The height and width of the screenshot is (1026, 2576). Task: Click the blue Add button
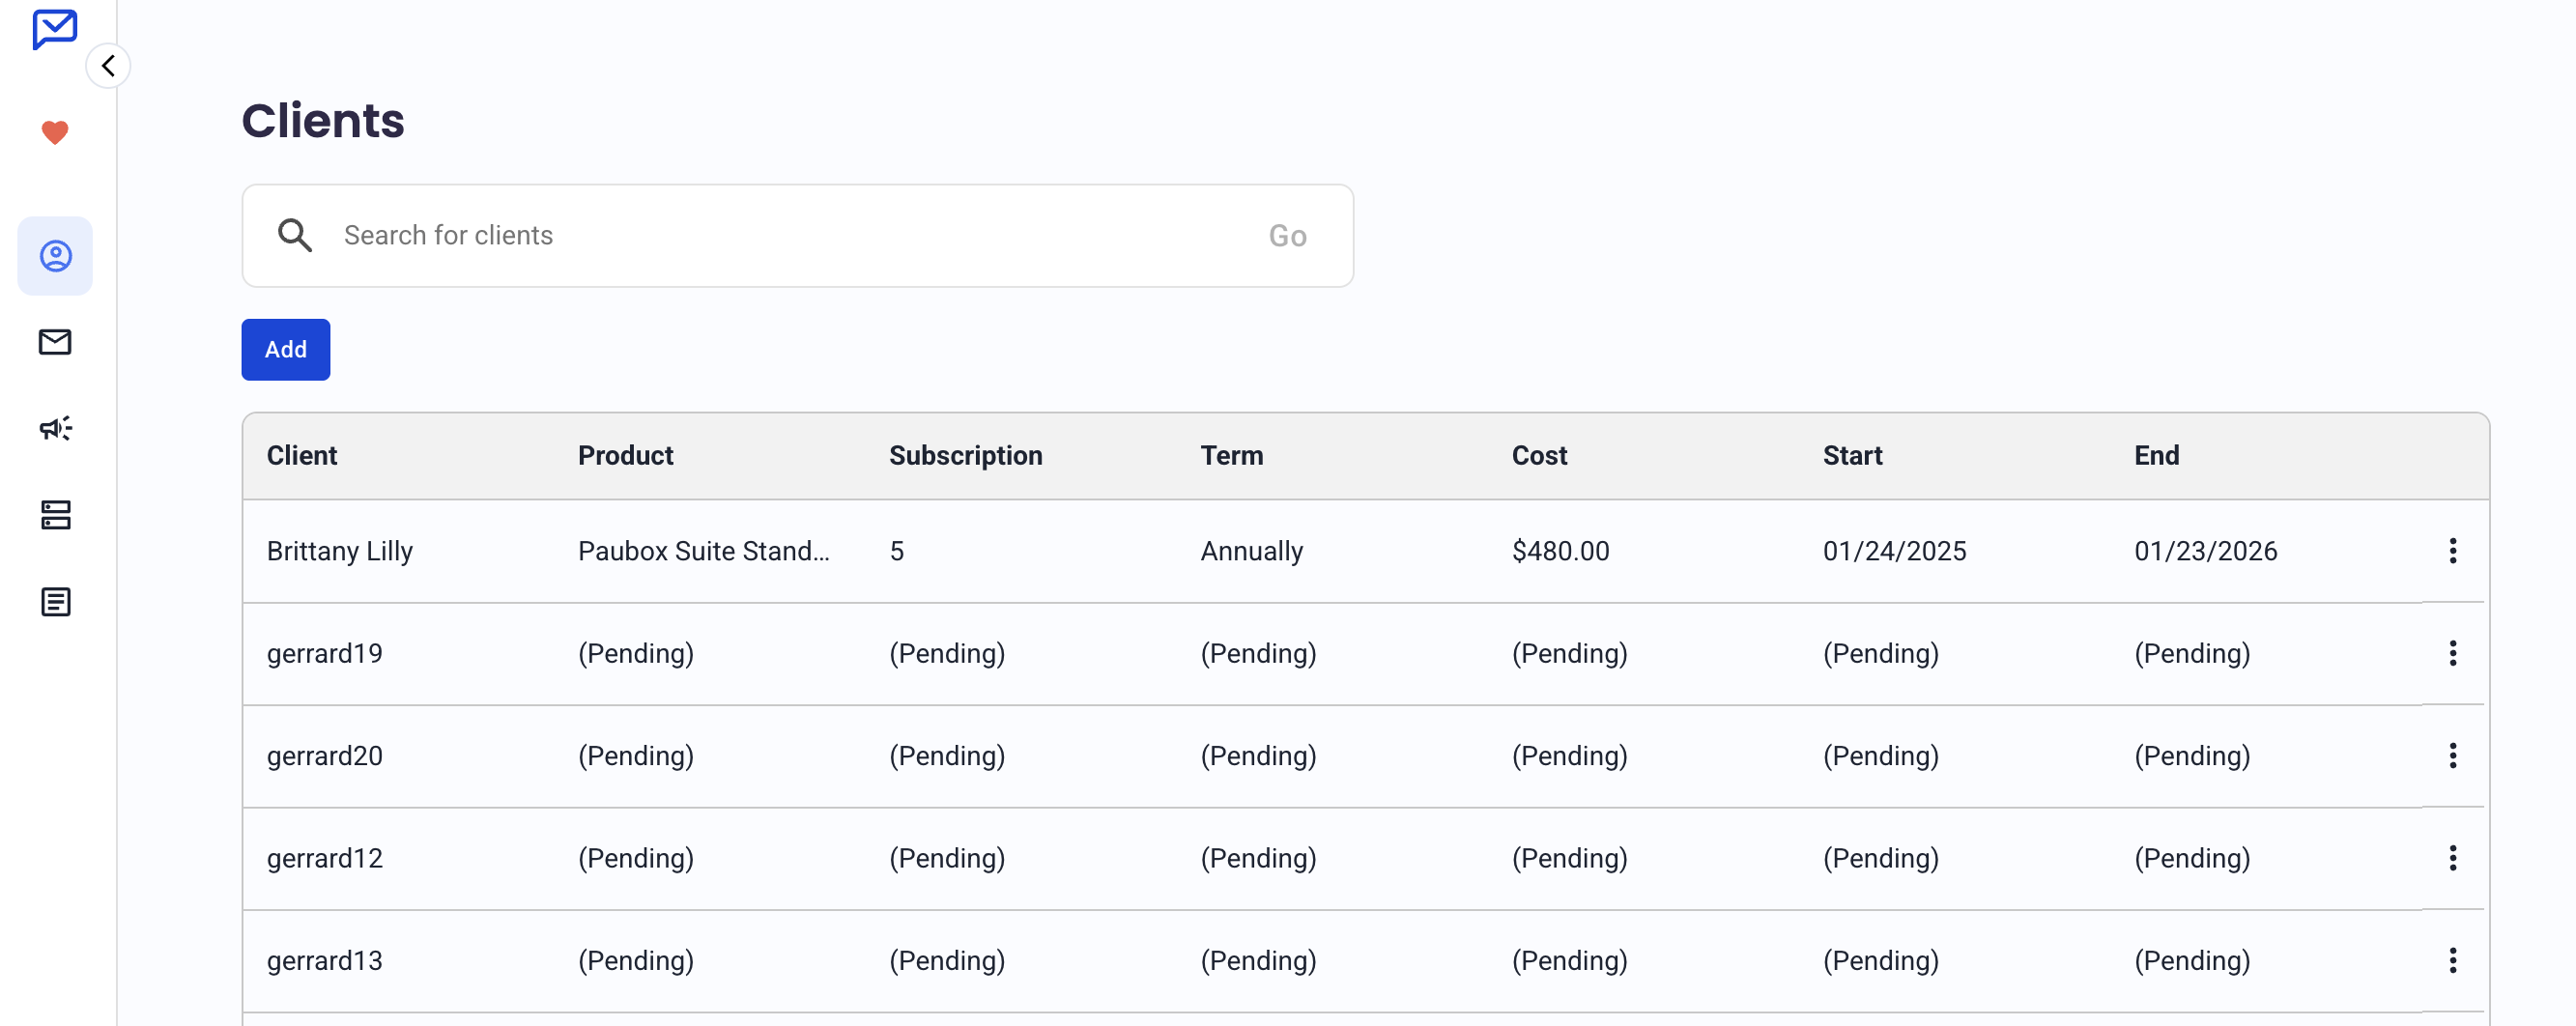pyautogui.click(x=285, y=350)
